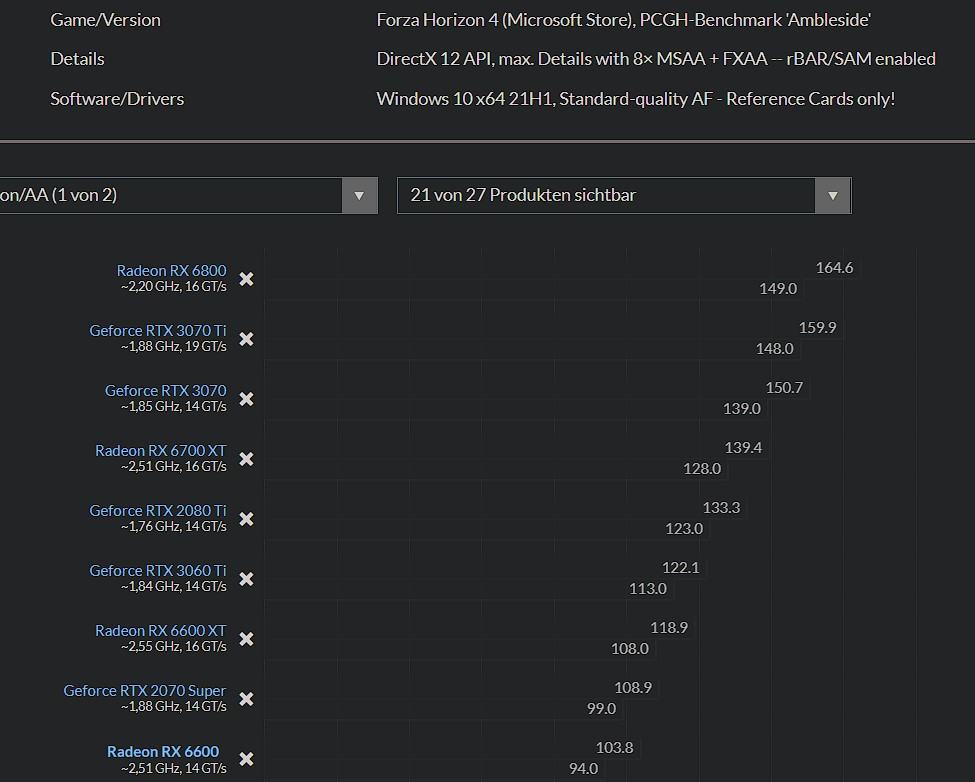Expand the '21 von 27 Produkten sichtbar' dropdown
This screenshot has width=975, height=782.
click(624, 195)
